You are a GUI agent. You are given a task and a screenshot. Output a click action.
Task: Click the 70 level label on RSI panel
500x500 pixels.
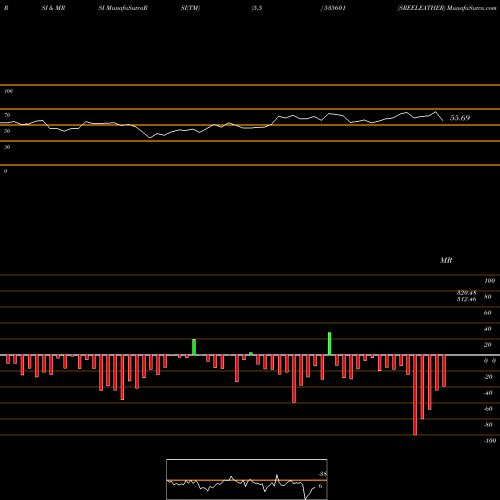point(7,115)
